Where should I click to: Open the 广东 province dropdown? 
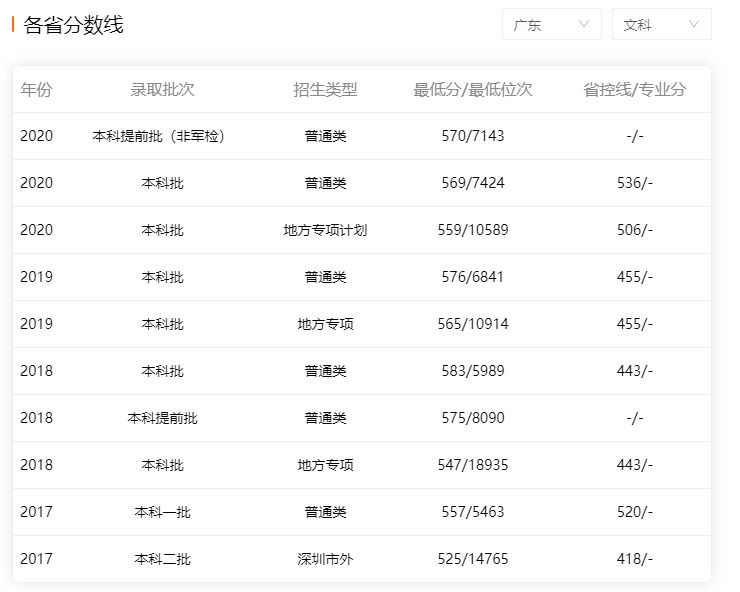(551, 25)
